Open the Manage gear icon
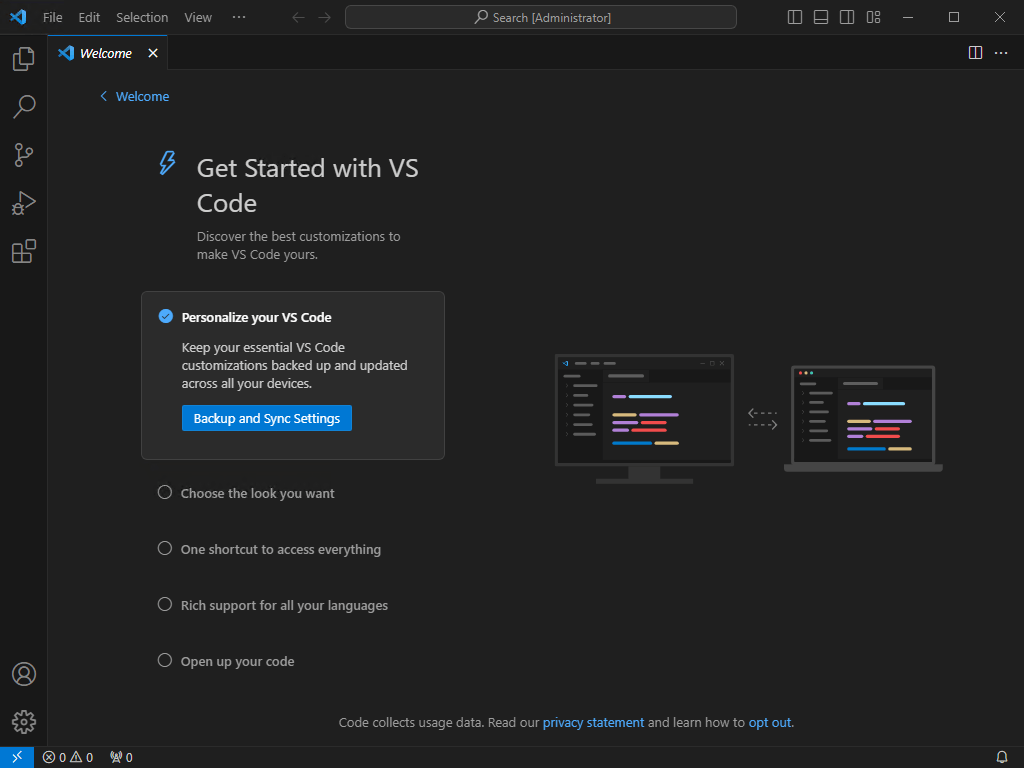 (24, 722)
